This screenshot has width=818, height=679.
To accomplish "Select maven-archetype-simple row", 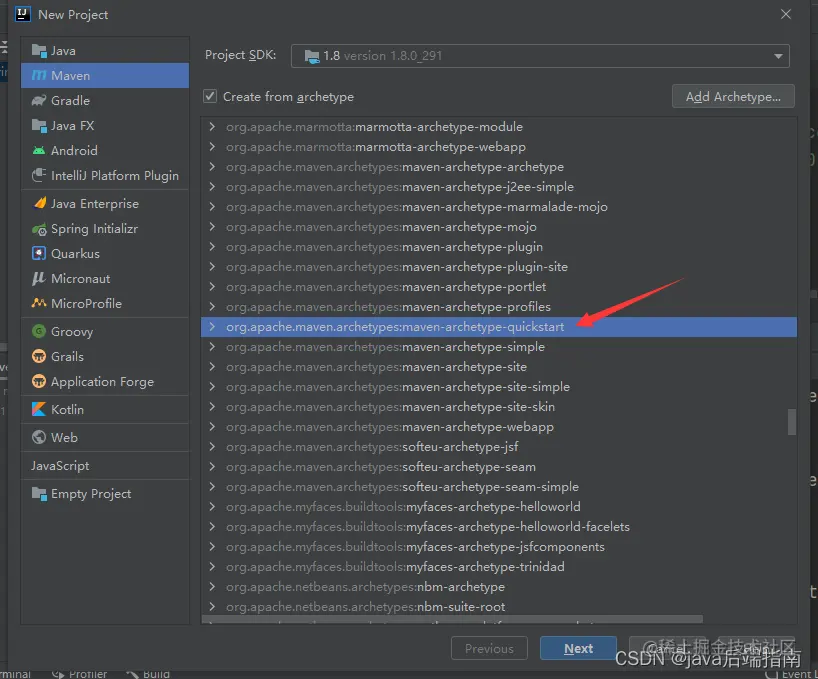I will [x=499, y=347].
